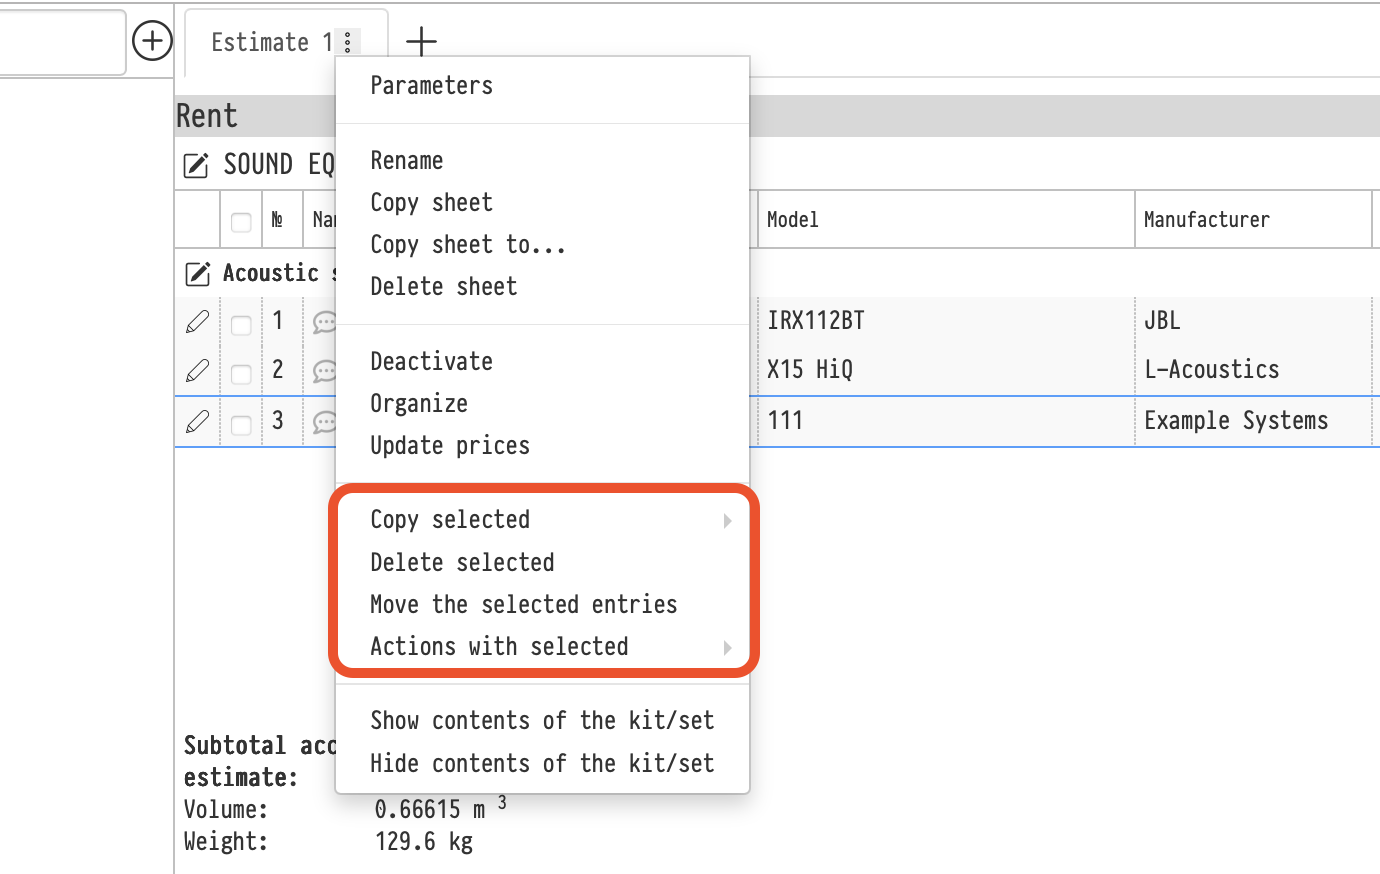Check the checkbox for row 1
Screen dimensions: 1380x874
click(x=241, y=324)
